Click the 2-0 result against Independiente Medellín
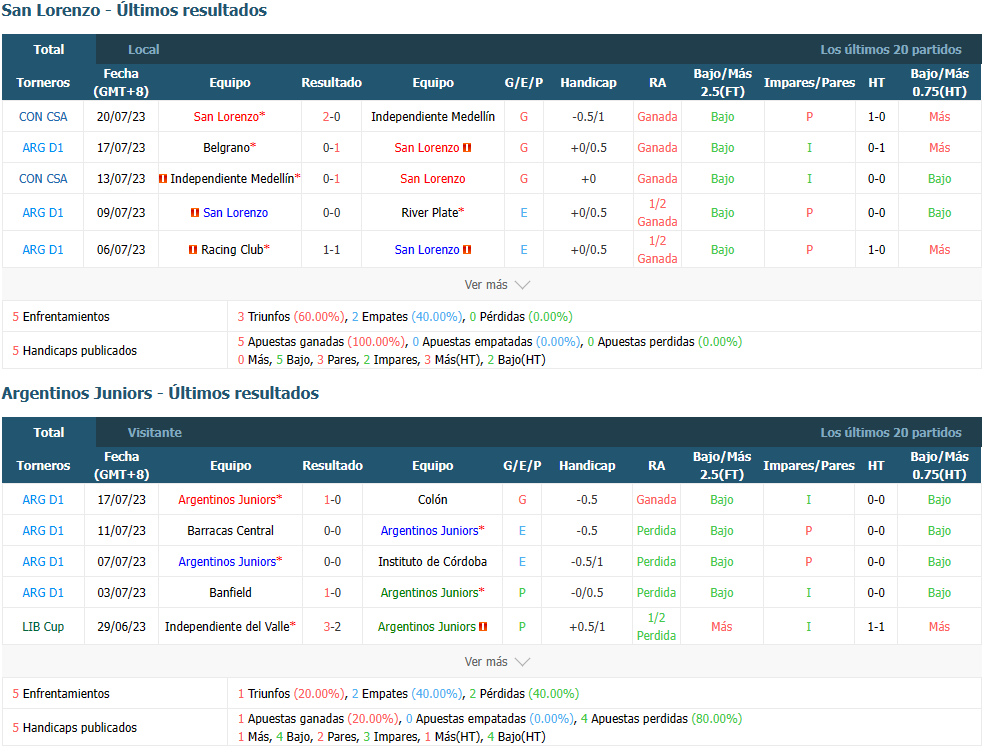Viewport: 987px width, 752px height. 332,116
